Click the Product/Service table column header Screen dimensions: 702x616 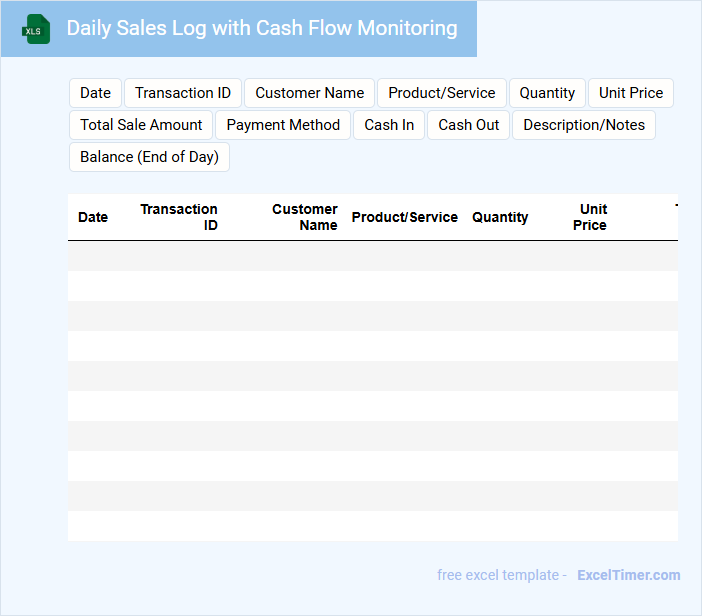[404, 217]
